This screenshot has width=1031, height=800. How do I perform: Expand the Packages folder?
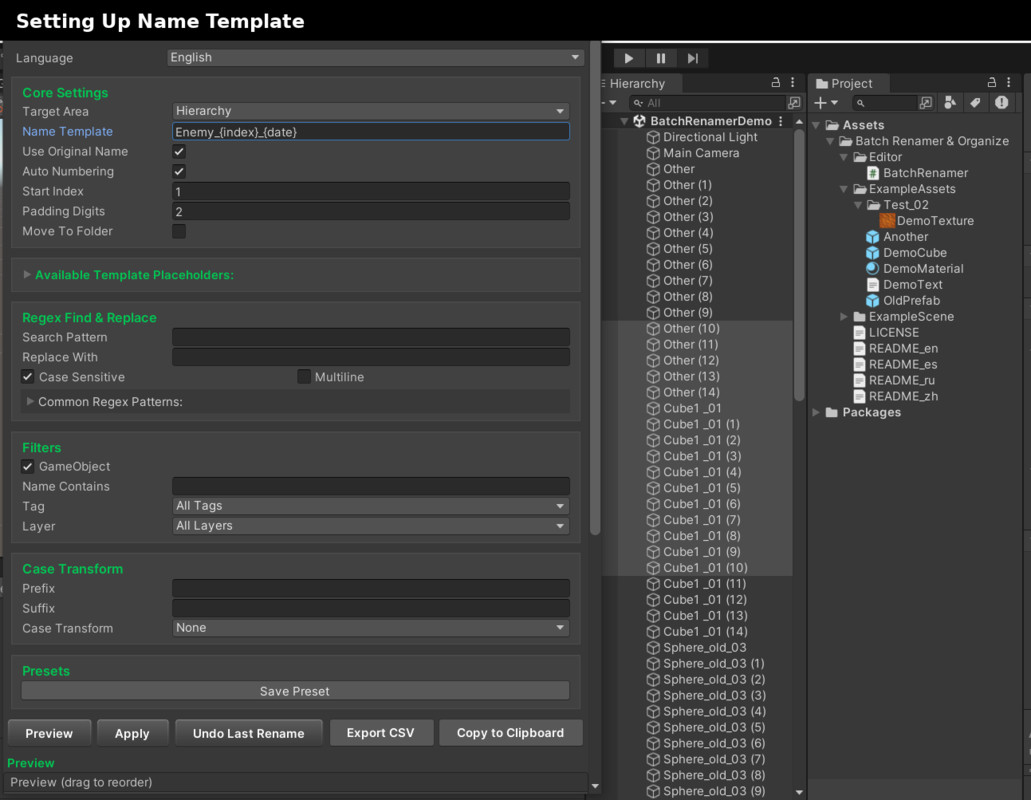tap(817, 412)
